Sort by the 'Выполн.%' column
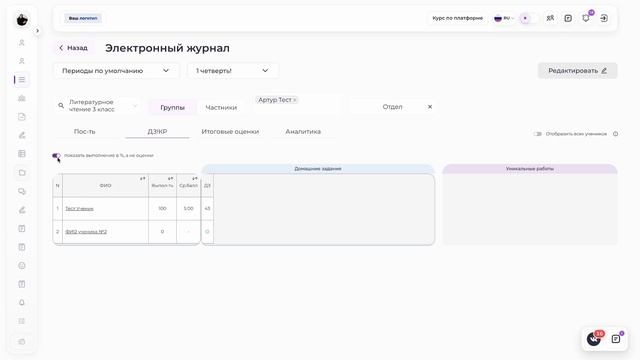 click(170, 179)
